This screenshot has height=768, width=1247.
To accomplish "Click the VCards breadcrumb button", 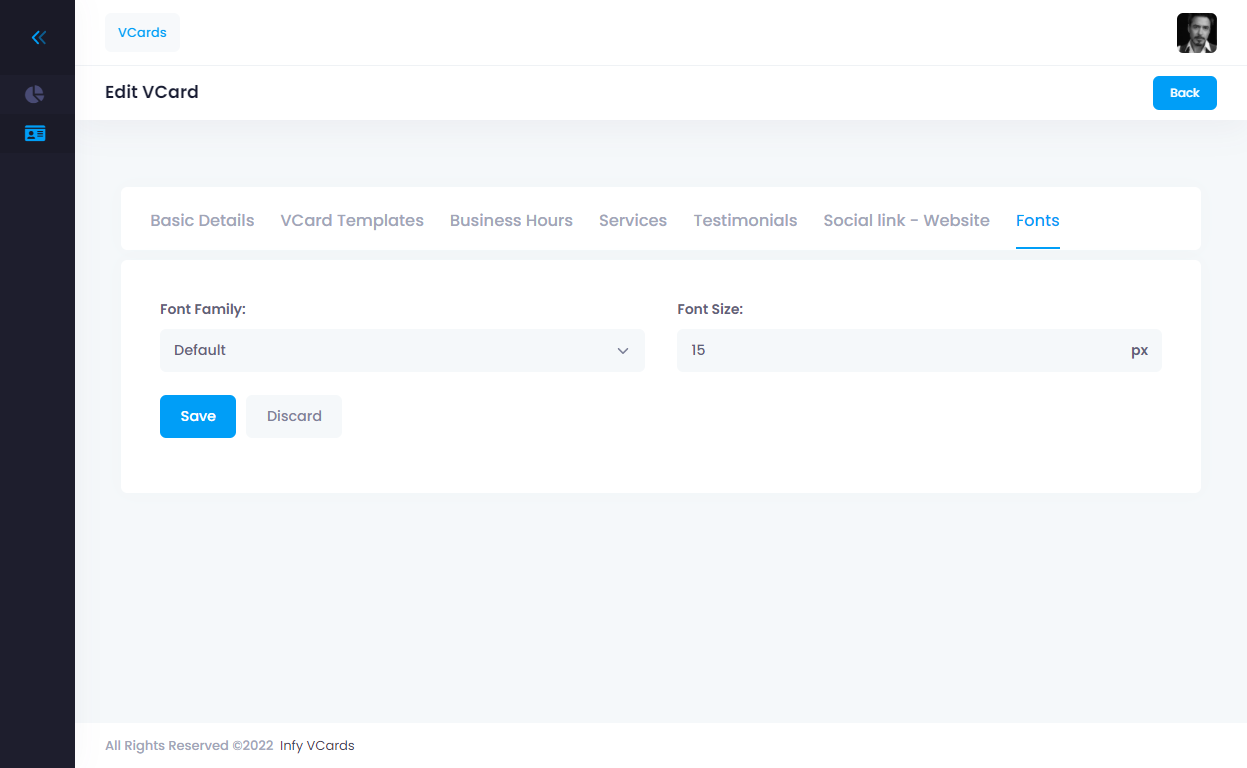I will (x=142, y=32).
